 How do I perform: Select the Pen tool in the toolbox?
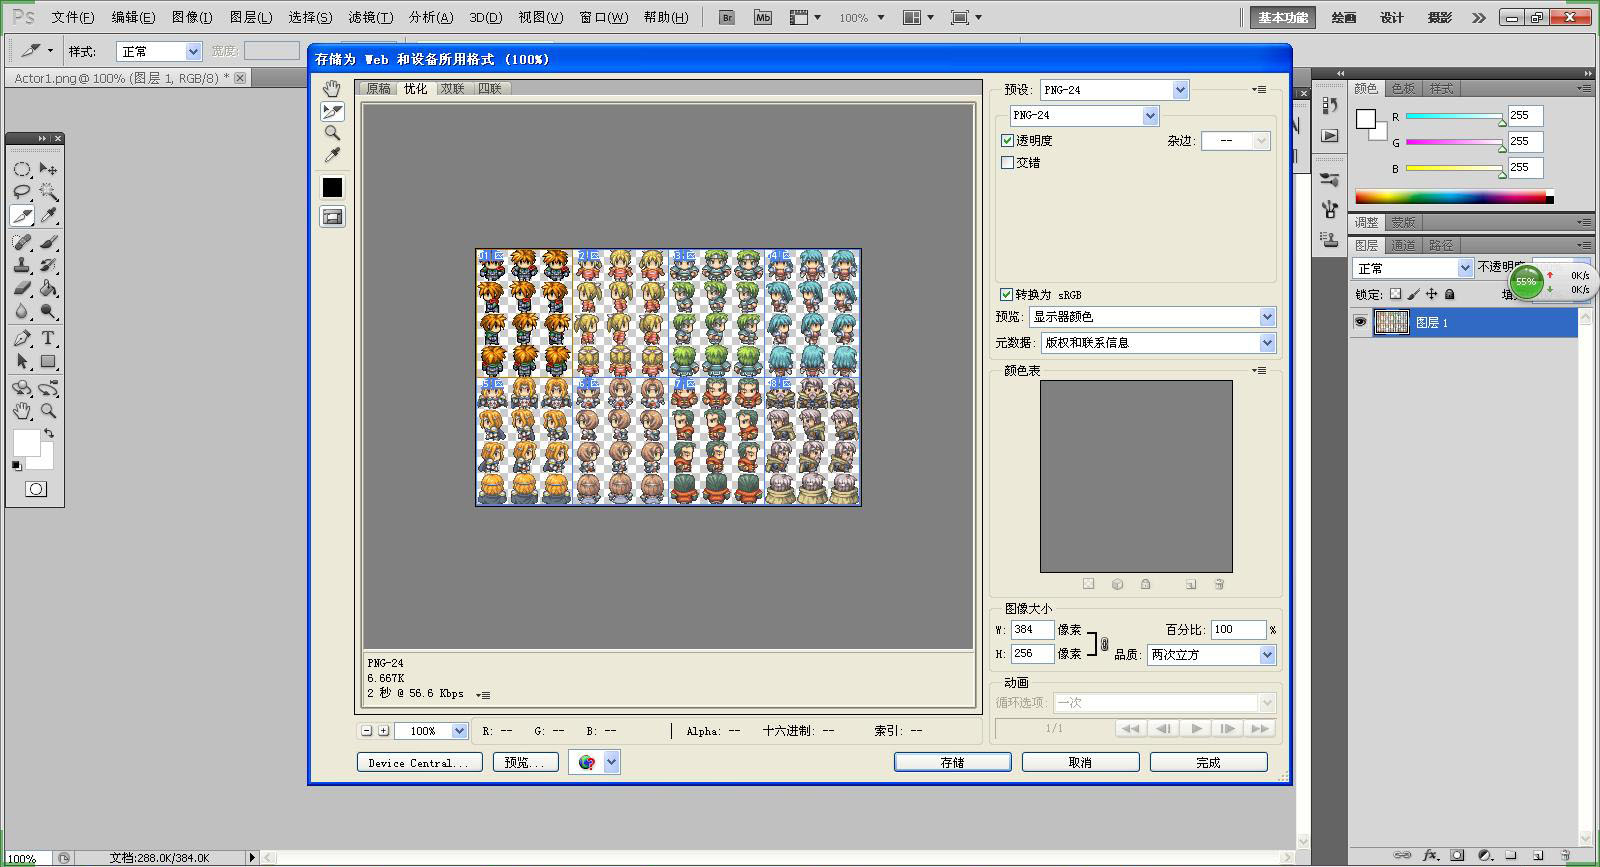(22, 339)
